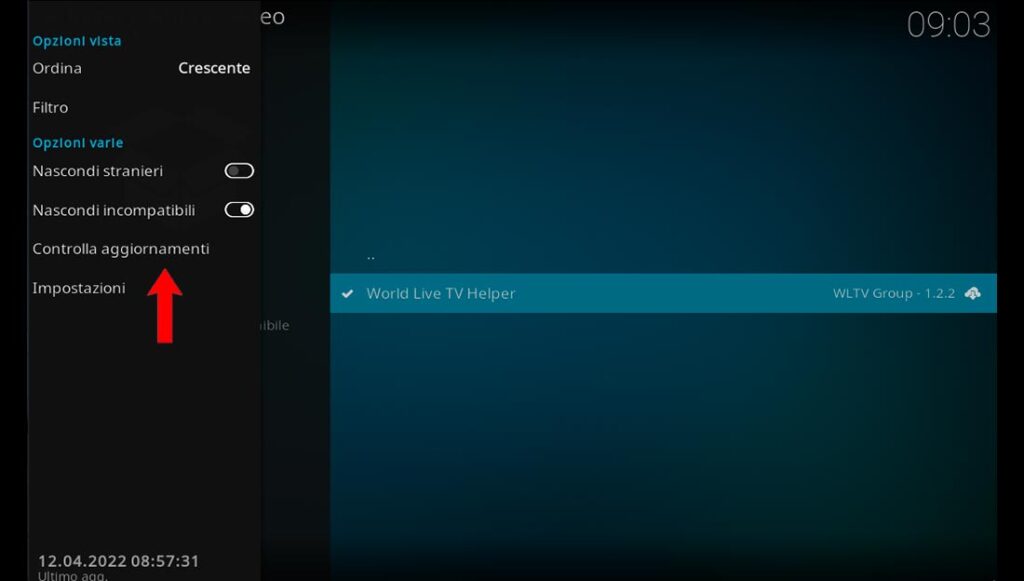1024x581 pixels.
Task: Click the Opzioni varie section header
Action: (78, 143)
